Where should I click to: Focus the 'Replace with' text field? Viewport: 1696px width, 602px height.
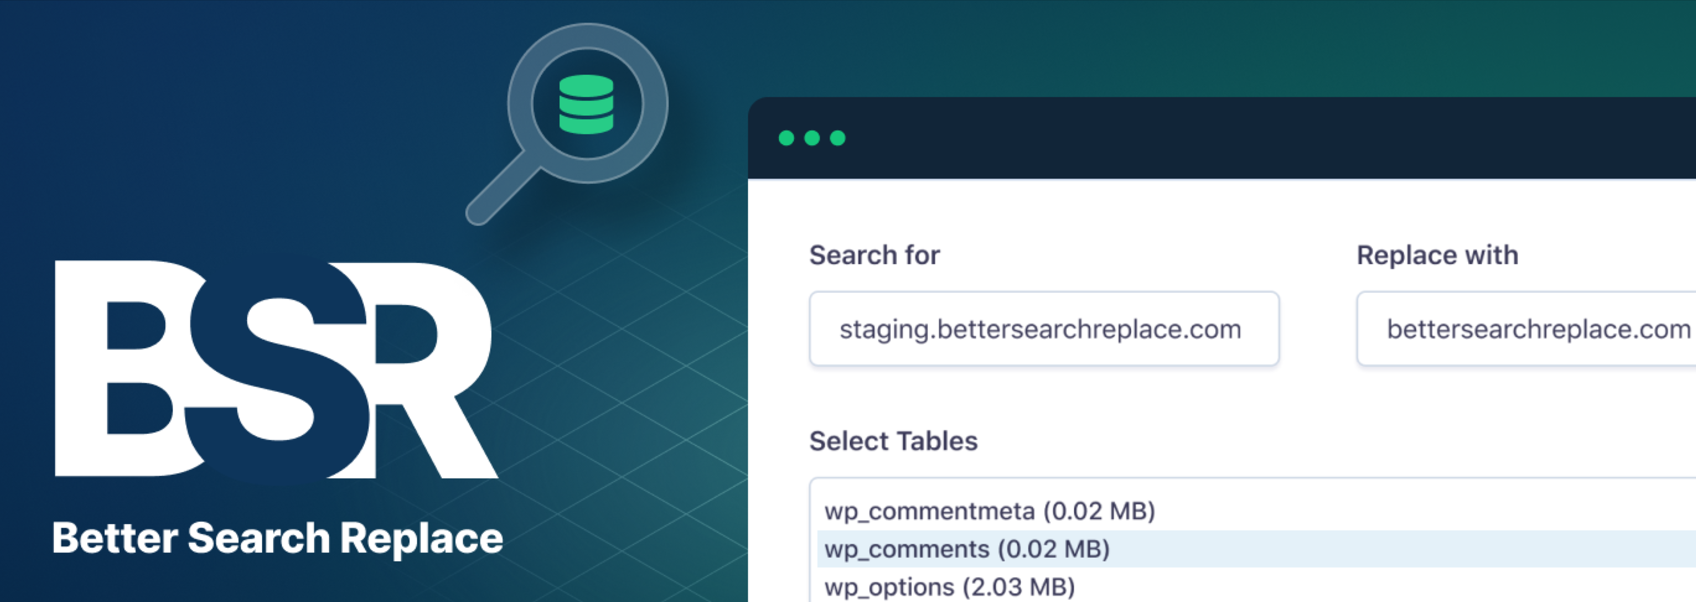coord(1525,329)
